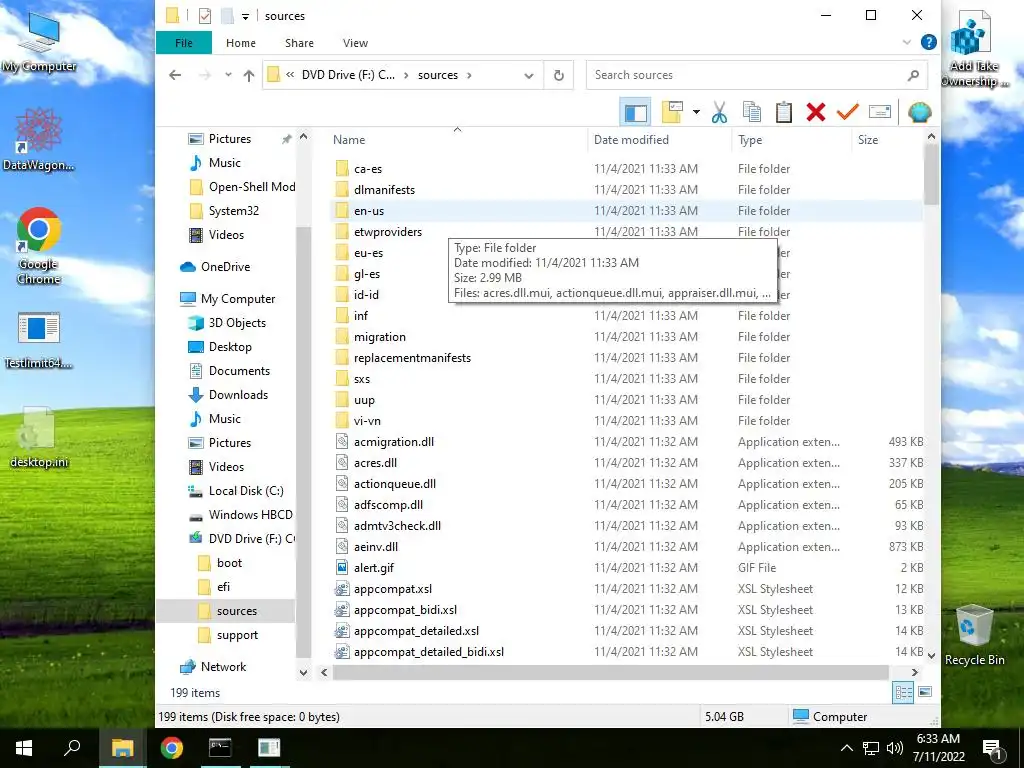Switch to large icons view button

925,692
